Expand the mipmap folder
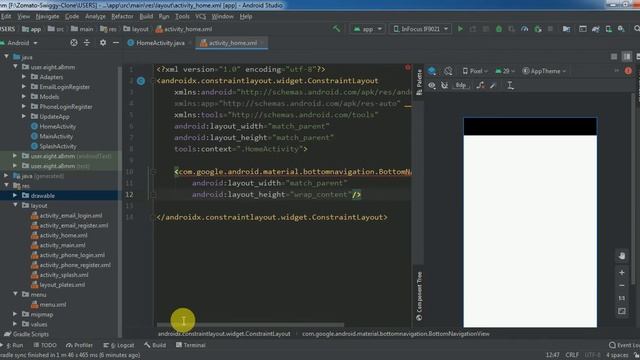 pyautogui.click(x=15, y=314)
